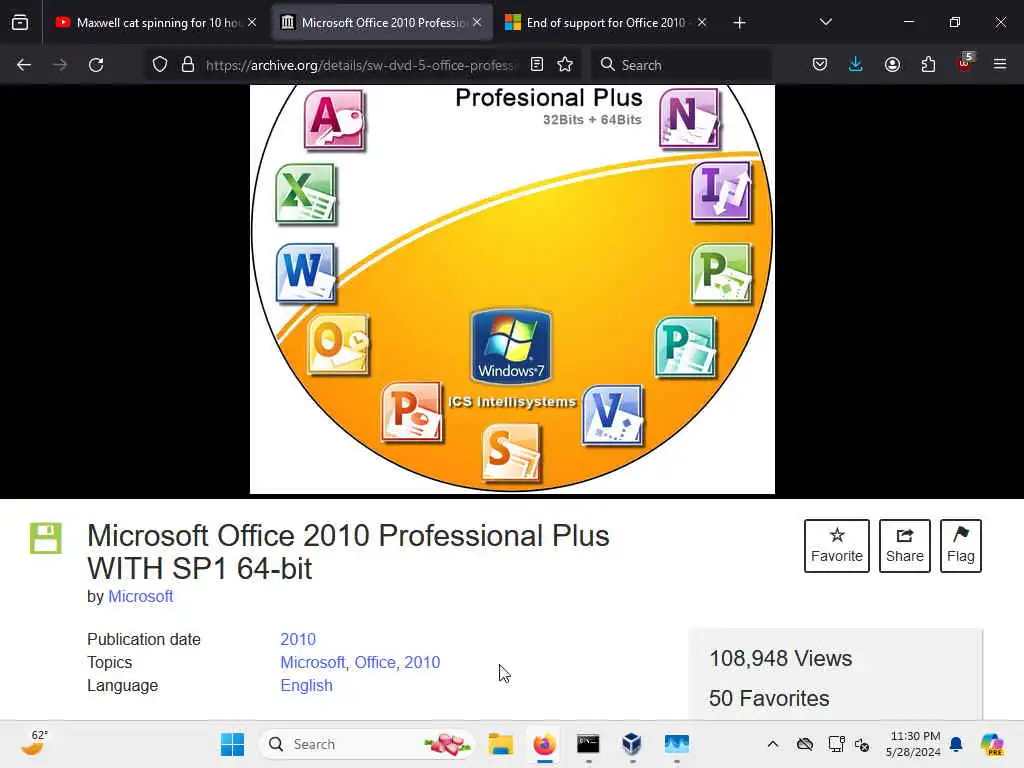Image resolution: width=1024 pixels, height=768 pixels.
Task: Click the item title Microsoft Office 2010 Professional Plus
Action: point(348,552)
